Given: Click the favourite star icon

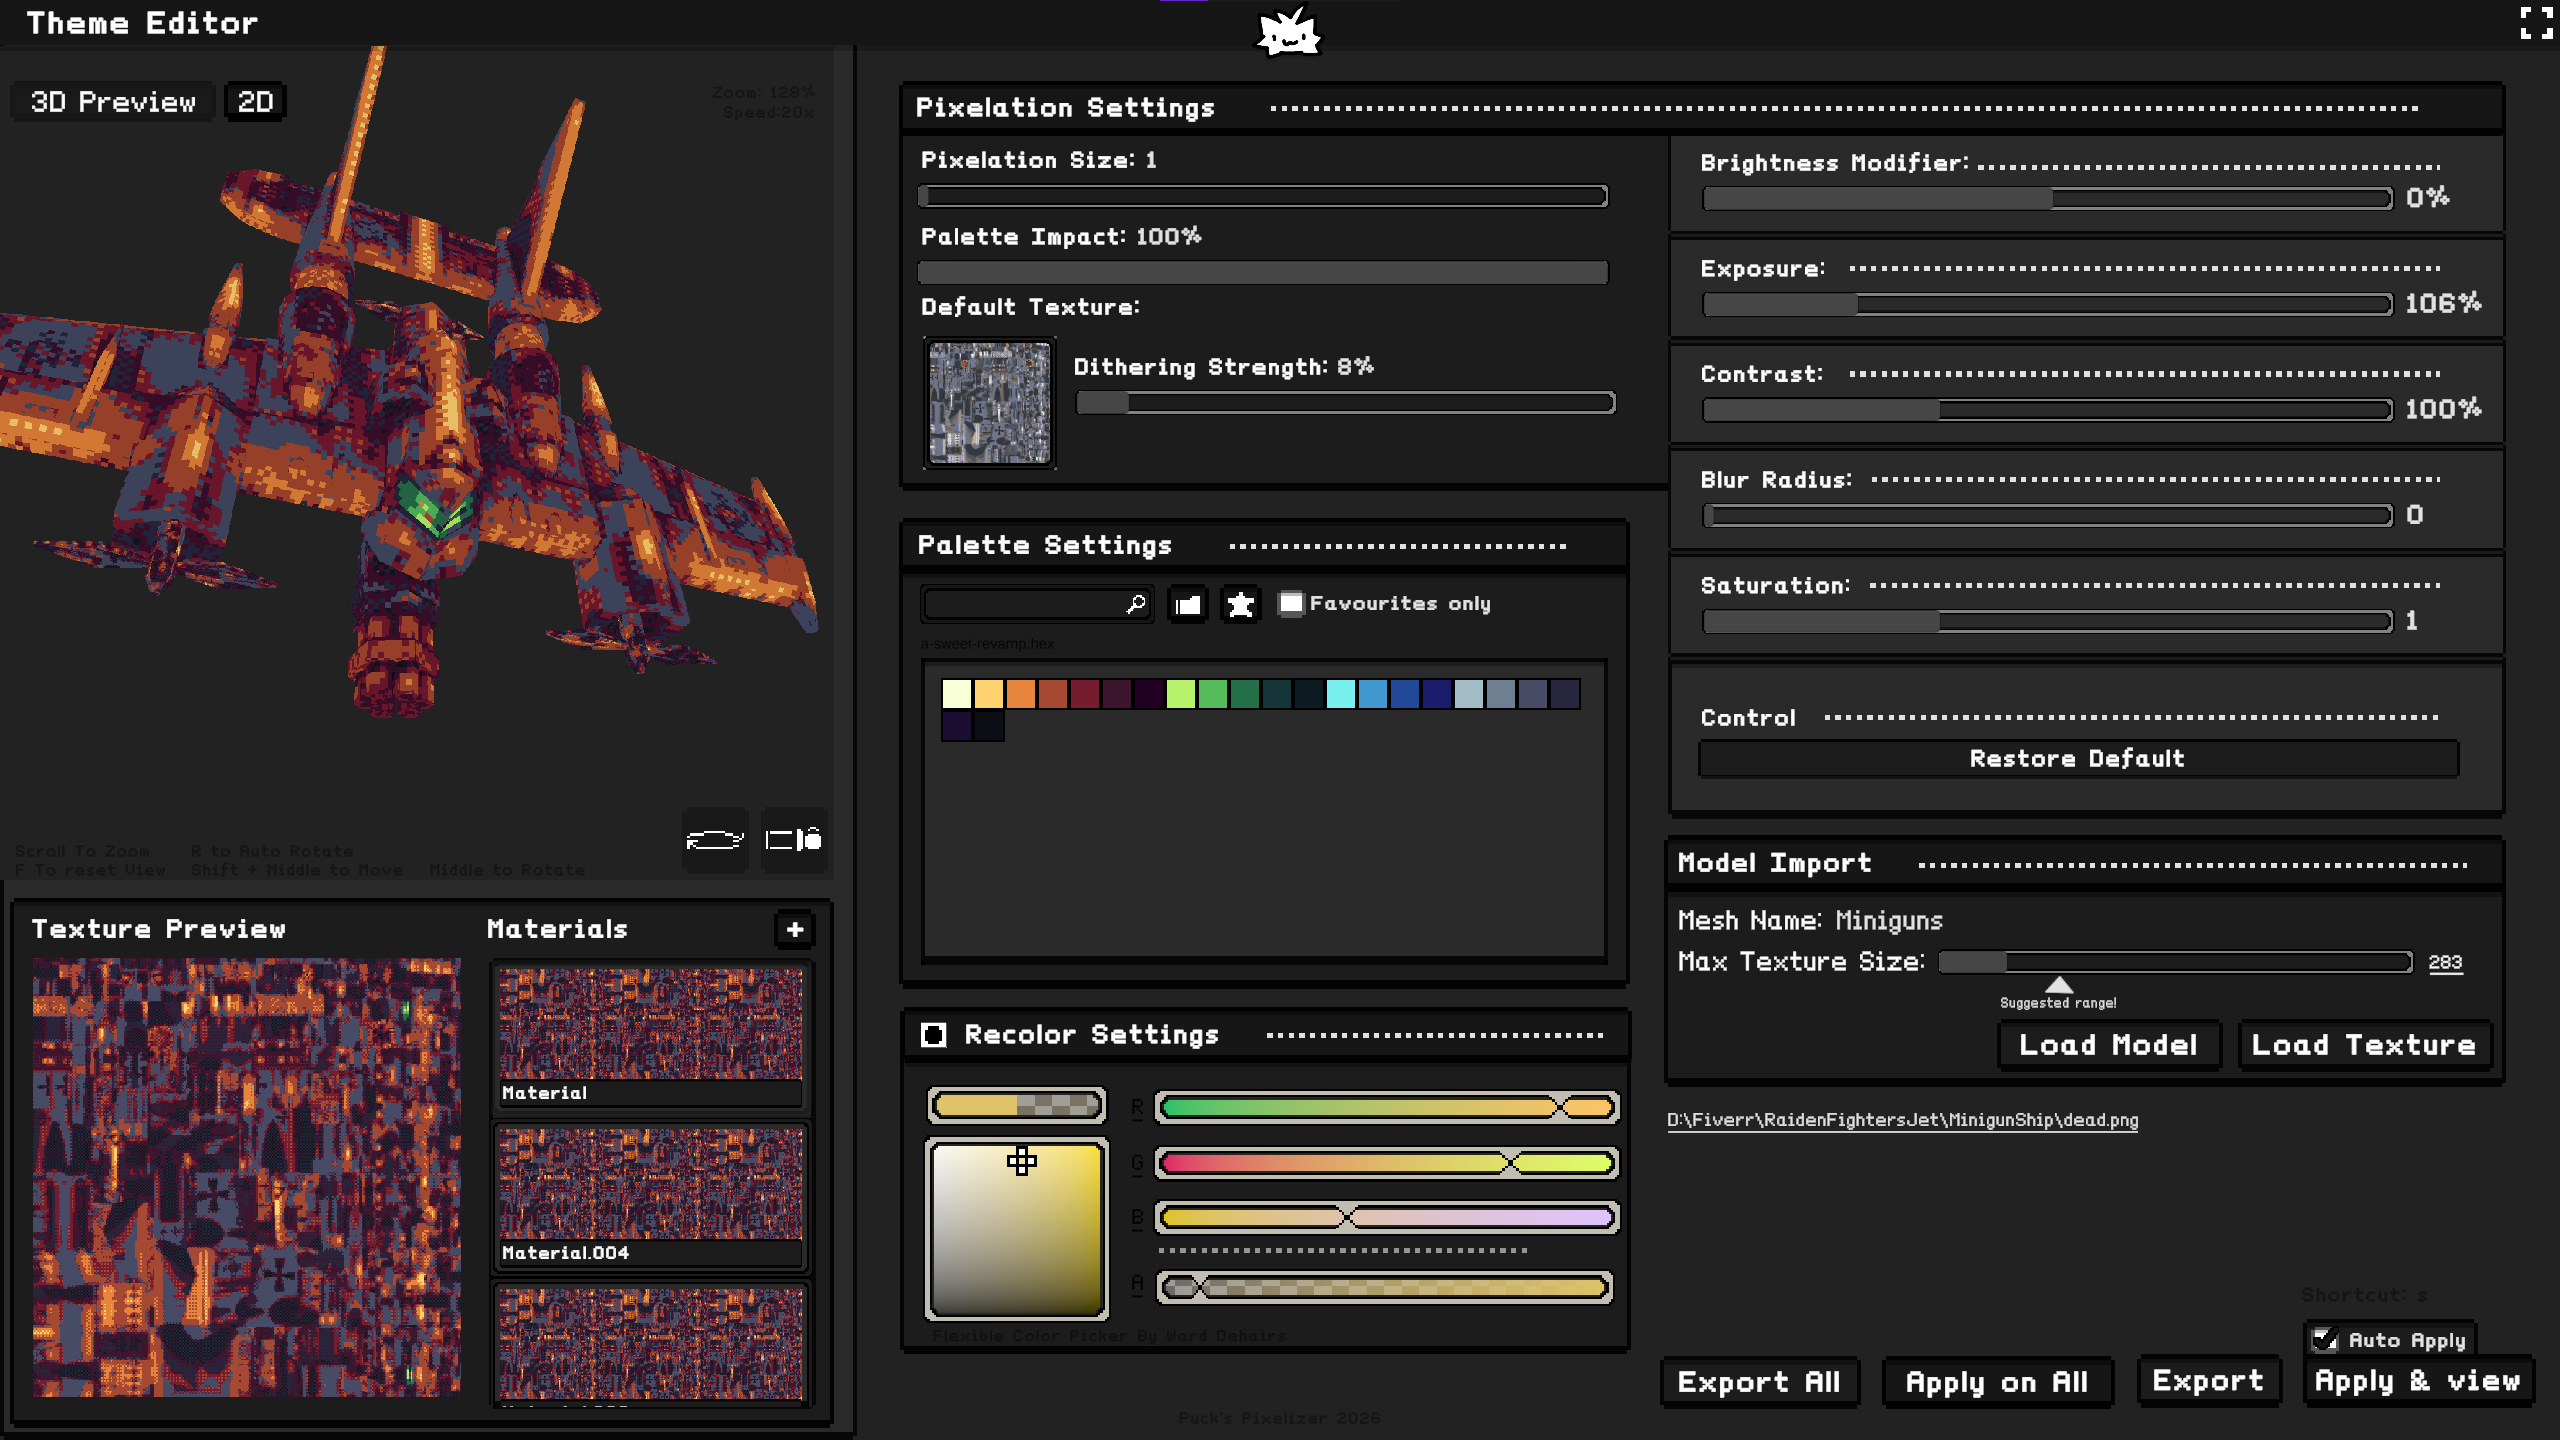Looking at the screenshot, I should [x=1241, y=605].
